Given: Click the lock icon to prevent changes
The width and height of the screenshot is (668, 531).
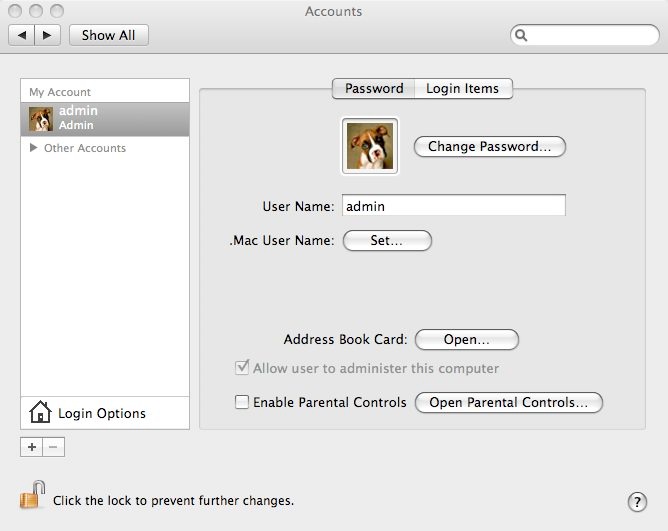Looking at the screenshot, I should [x=33, y=495].
